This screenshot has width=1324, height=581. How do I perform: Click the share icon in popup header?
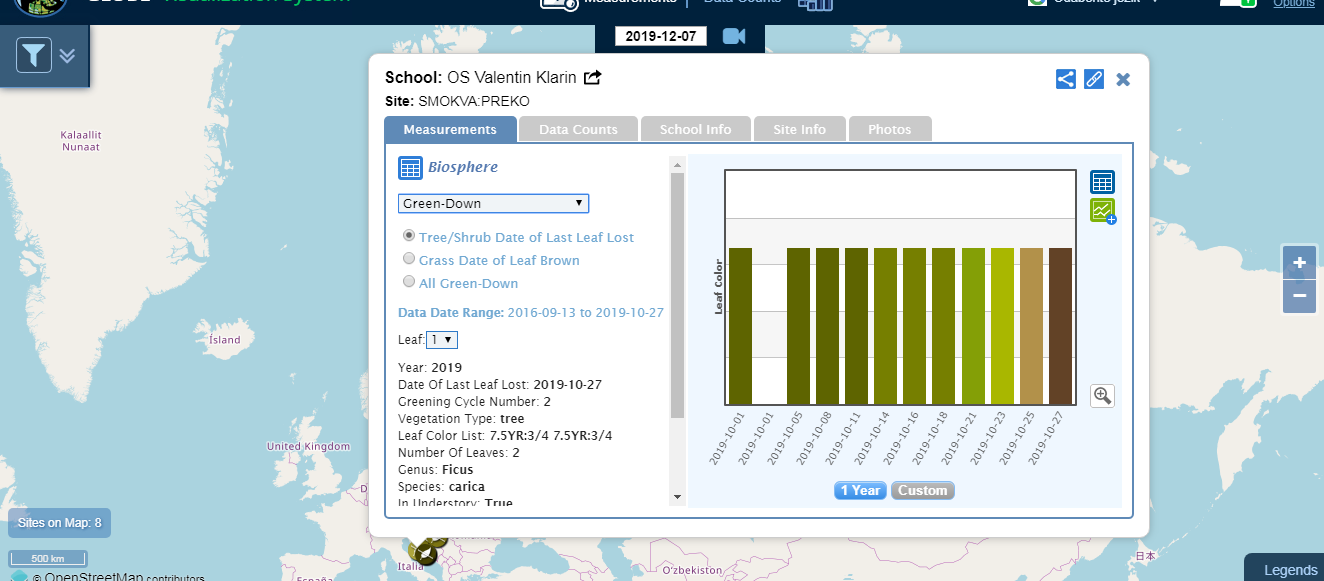(x=1066, y=79)
